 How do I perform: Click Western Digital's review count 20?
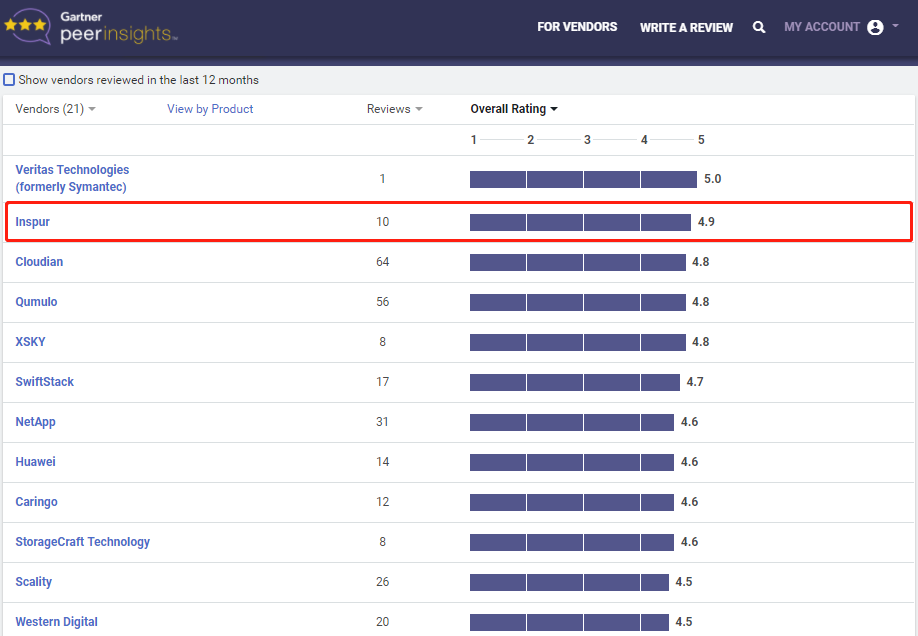click(x=382, y=622)
